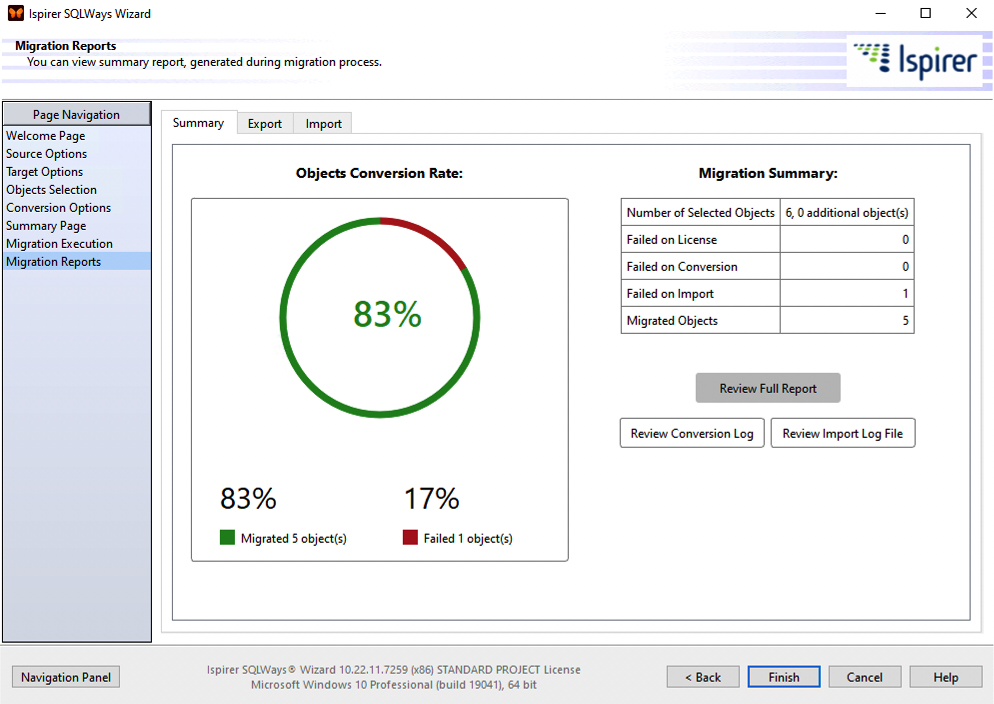Open Help for the wizard
Viewport: 994px width, 704px height.
pos(945,677)
